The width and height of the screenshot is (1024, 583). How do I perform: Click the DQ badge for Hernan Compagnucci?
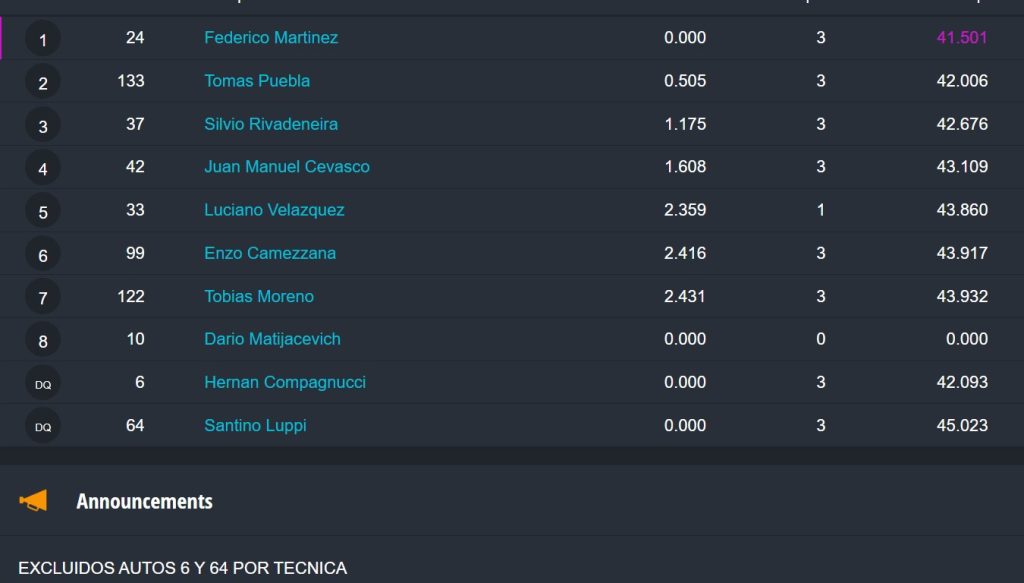point(42,383)
